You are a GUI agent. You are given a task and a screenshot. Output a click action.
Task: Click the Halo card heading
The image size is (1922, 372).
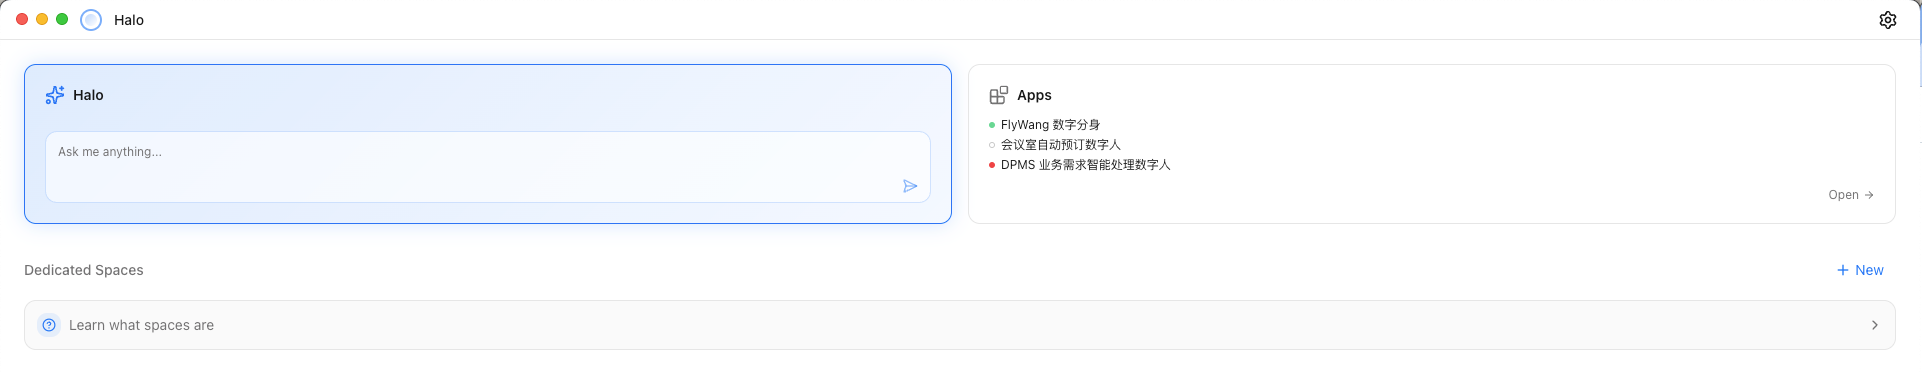[88, 95]
